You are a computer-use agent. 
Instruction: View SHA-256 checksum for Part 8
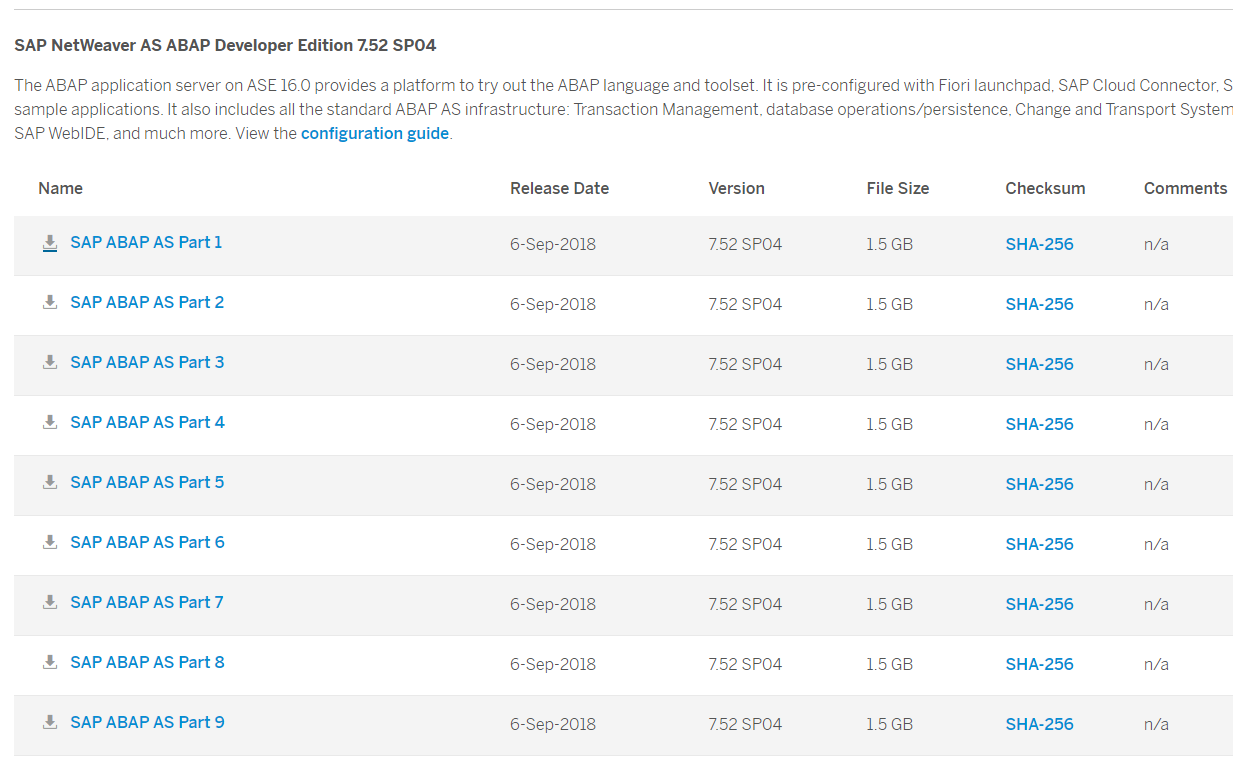1039,664
